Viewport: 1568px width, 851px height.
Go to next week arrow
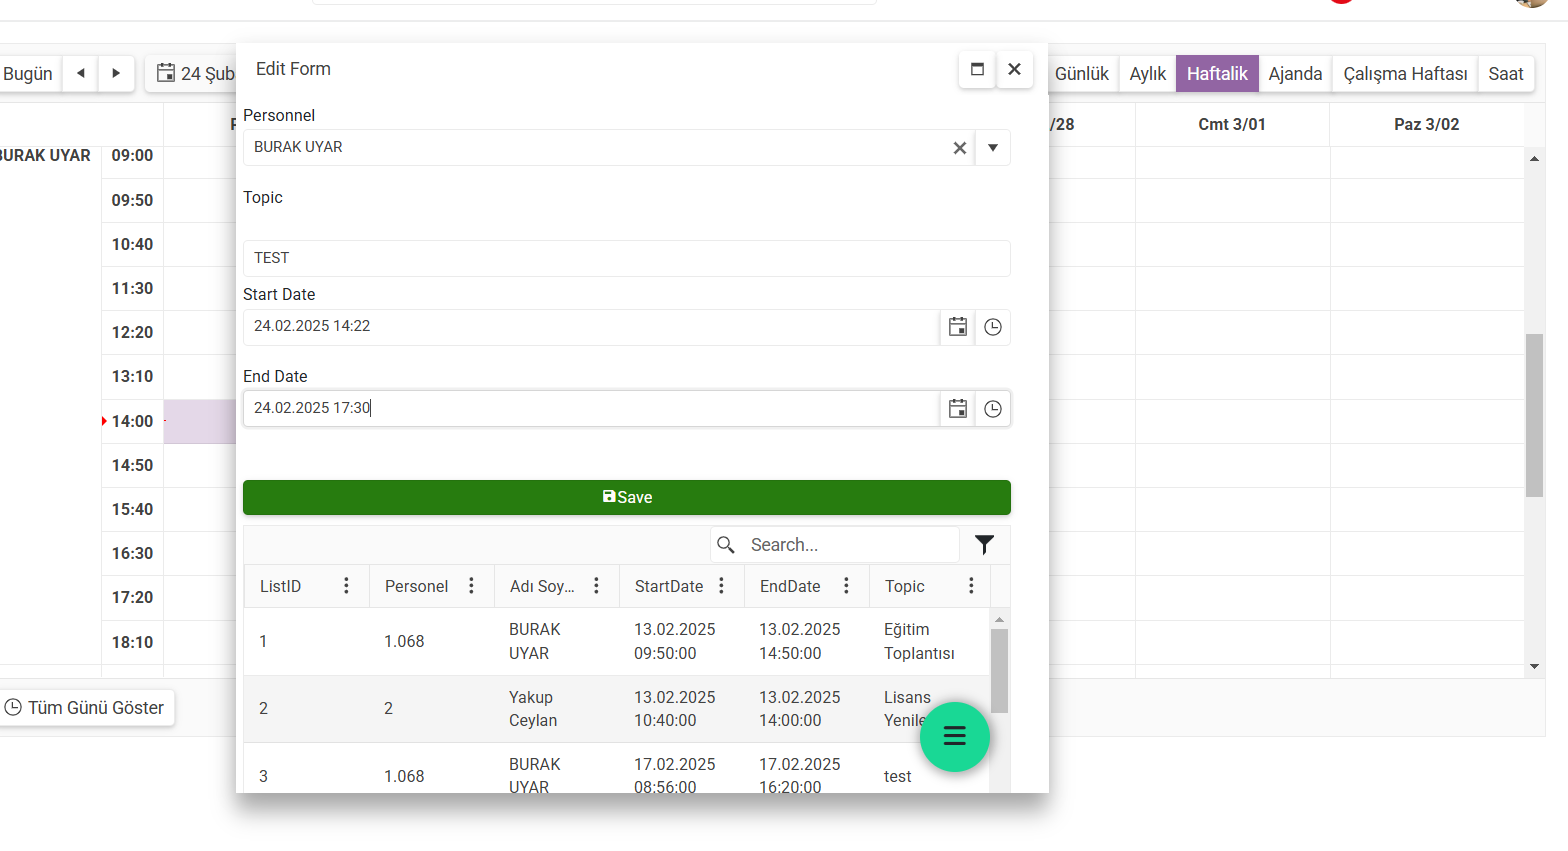[116, 73]
